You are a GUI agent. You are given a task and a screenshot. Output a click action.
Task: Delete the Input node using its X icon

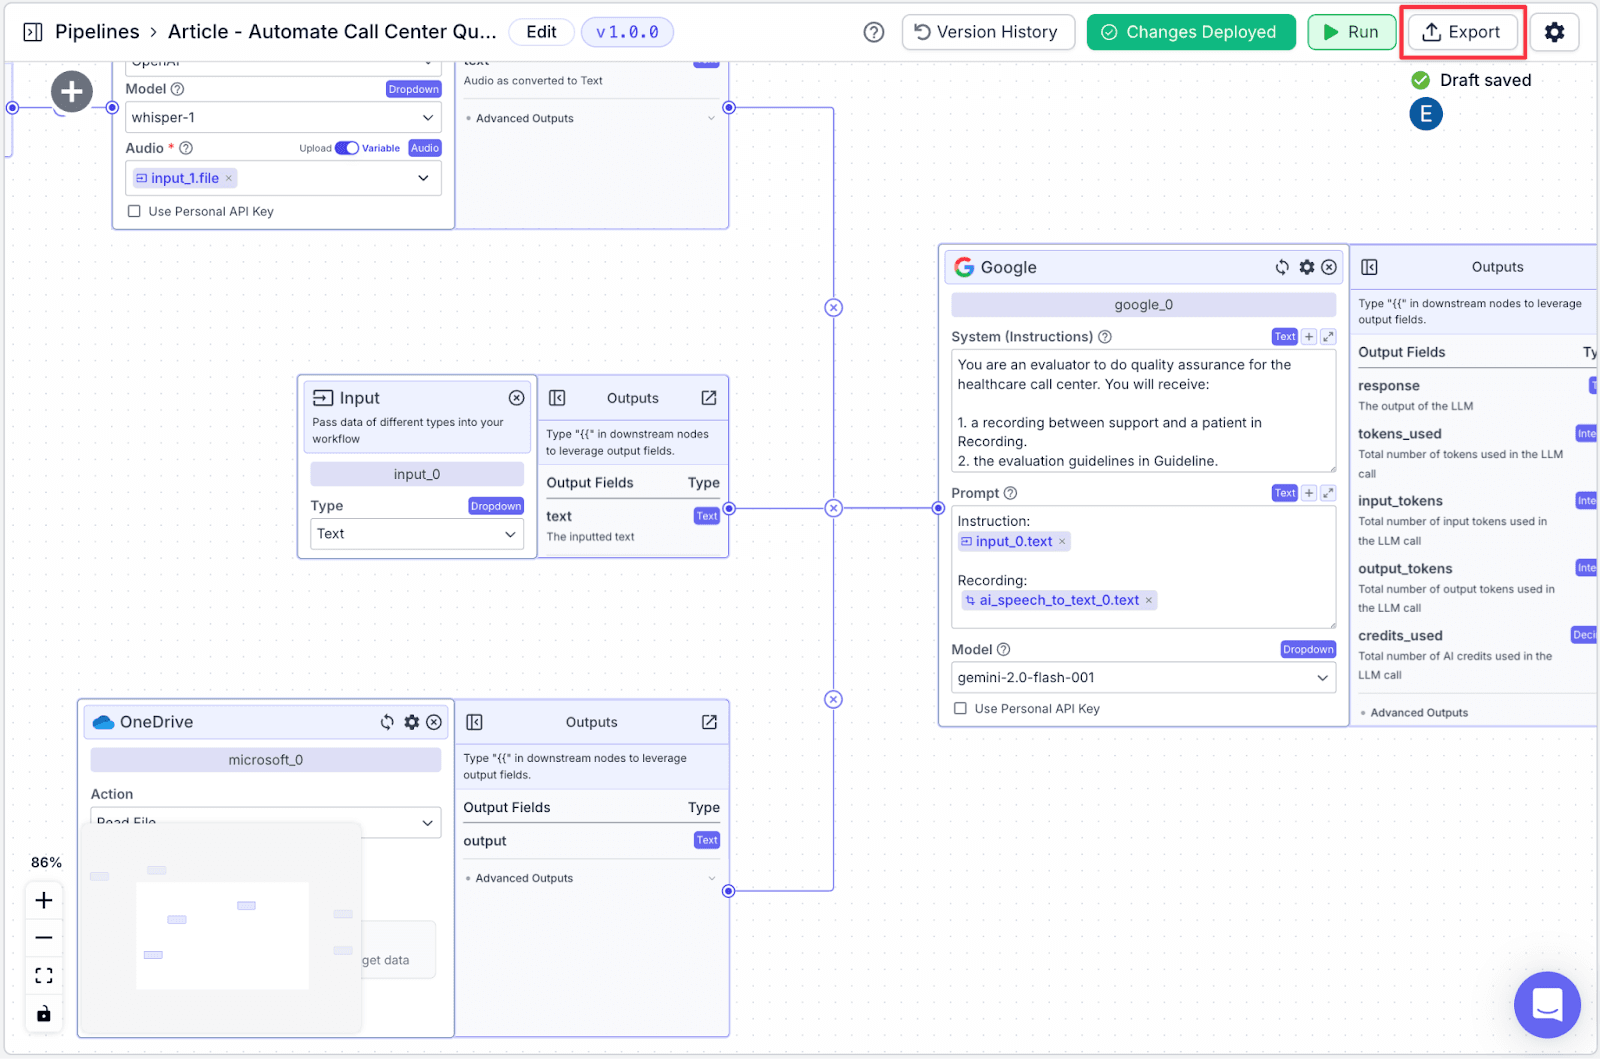tap(516, 398)
